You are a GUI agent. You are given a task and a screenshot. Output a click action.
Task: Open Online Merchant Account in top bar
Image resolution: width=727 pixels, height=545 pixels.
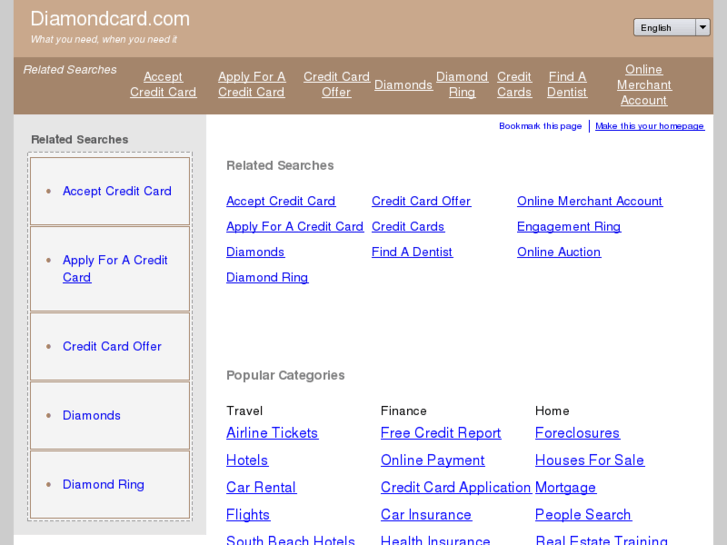[x=644, y=85]
